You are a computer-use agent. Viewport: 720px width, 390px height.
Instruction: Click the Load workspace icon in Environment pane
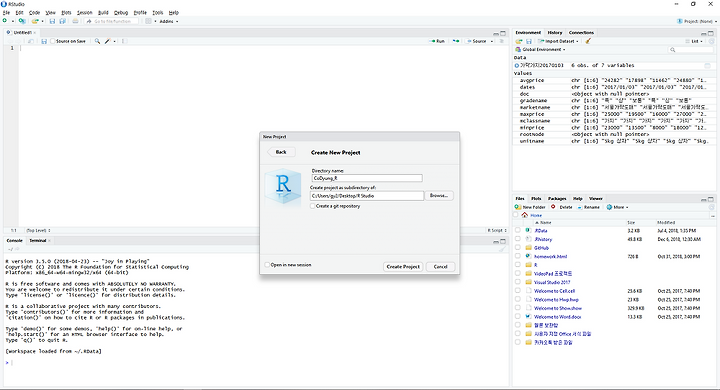519,41
